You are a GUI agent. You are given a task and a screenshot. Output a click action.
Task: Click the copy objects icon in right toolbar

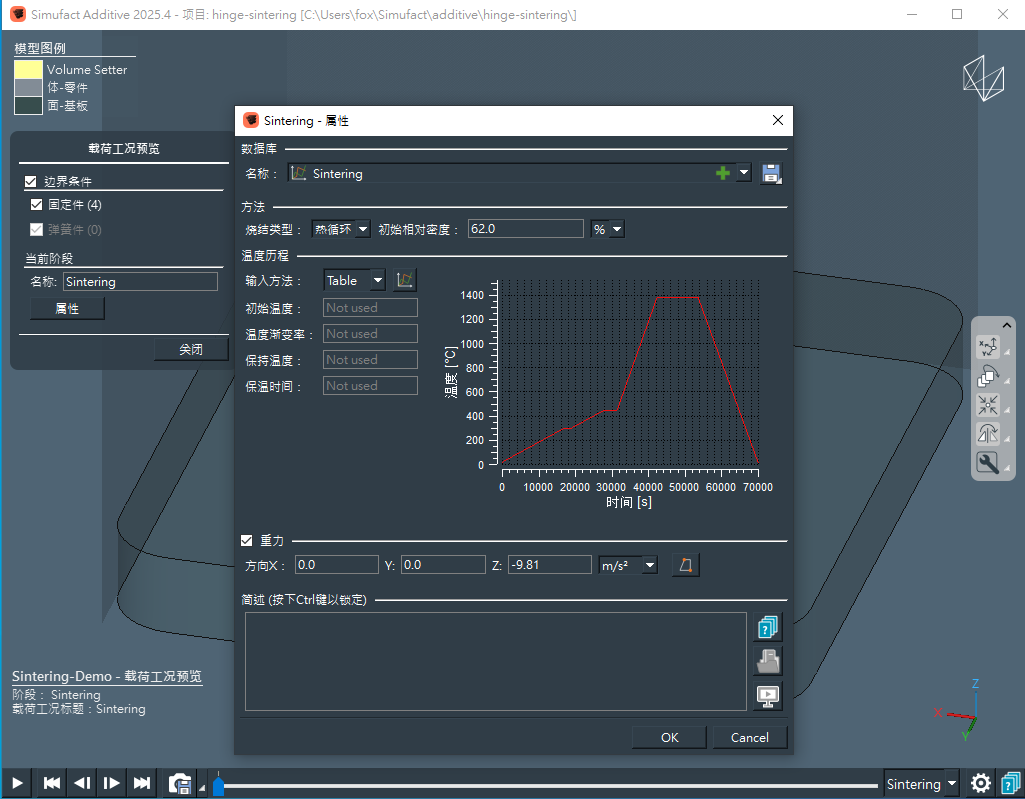coord(988,376)
